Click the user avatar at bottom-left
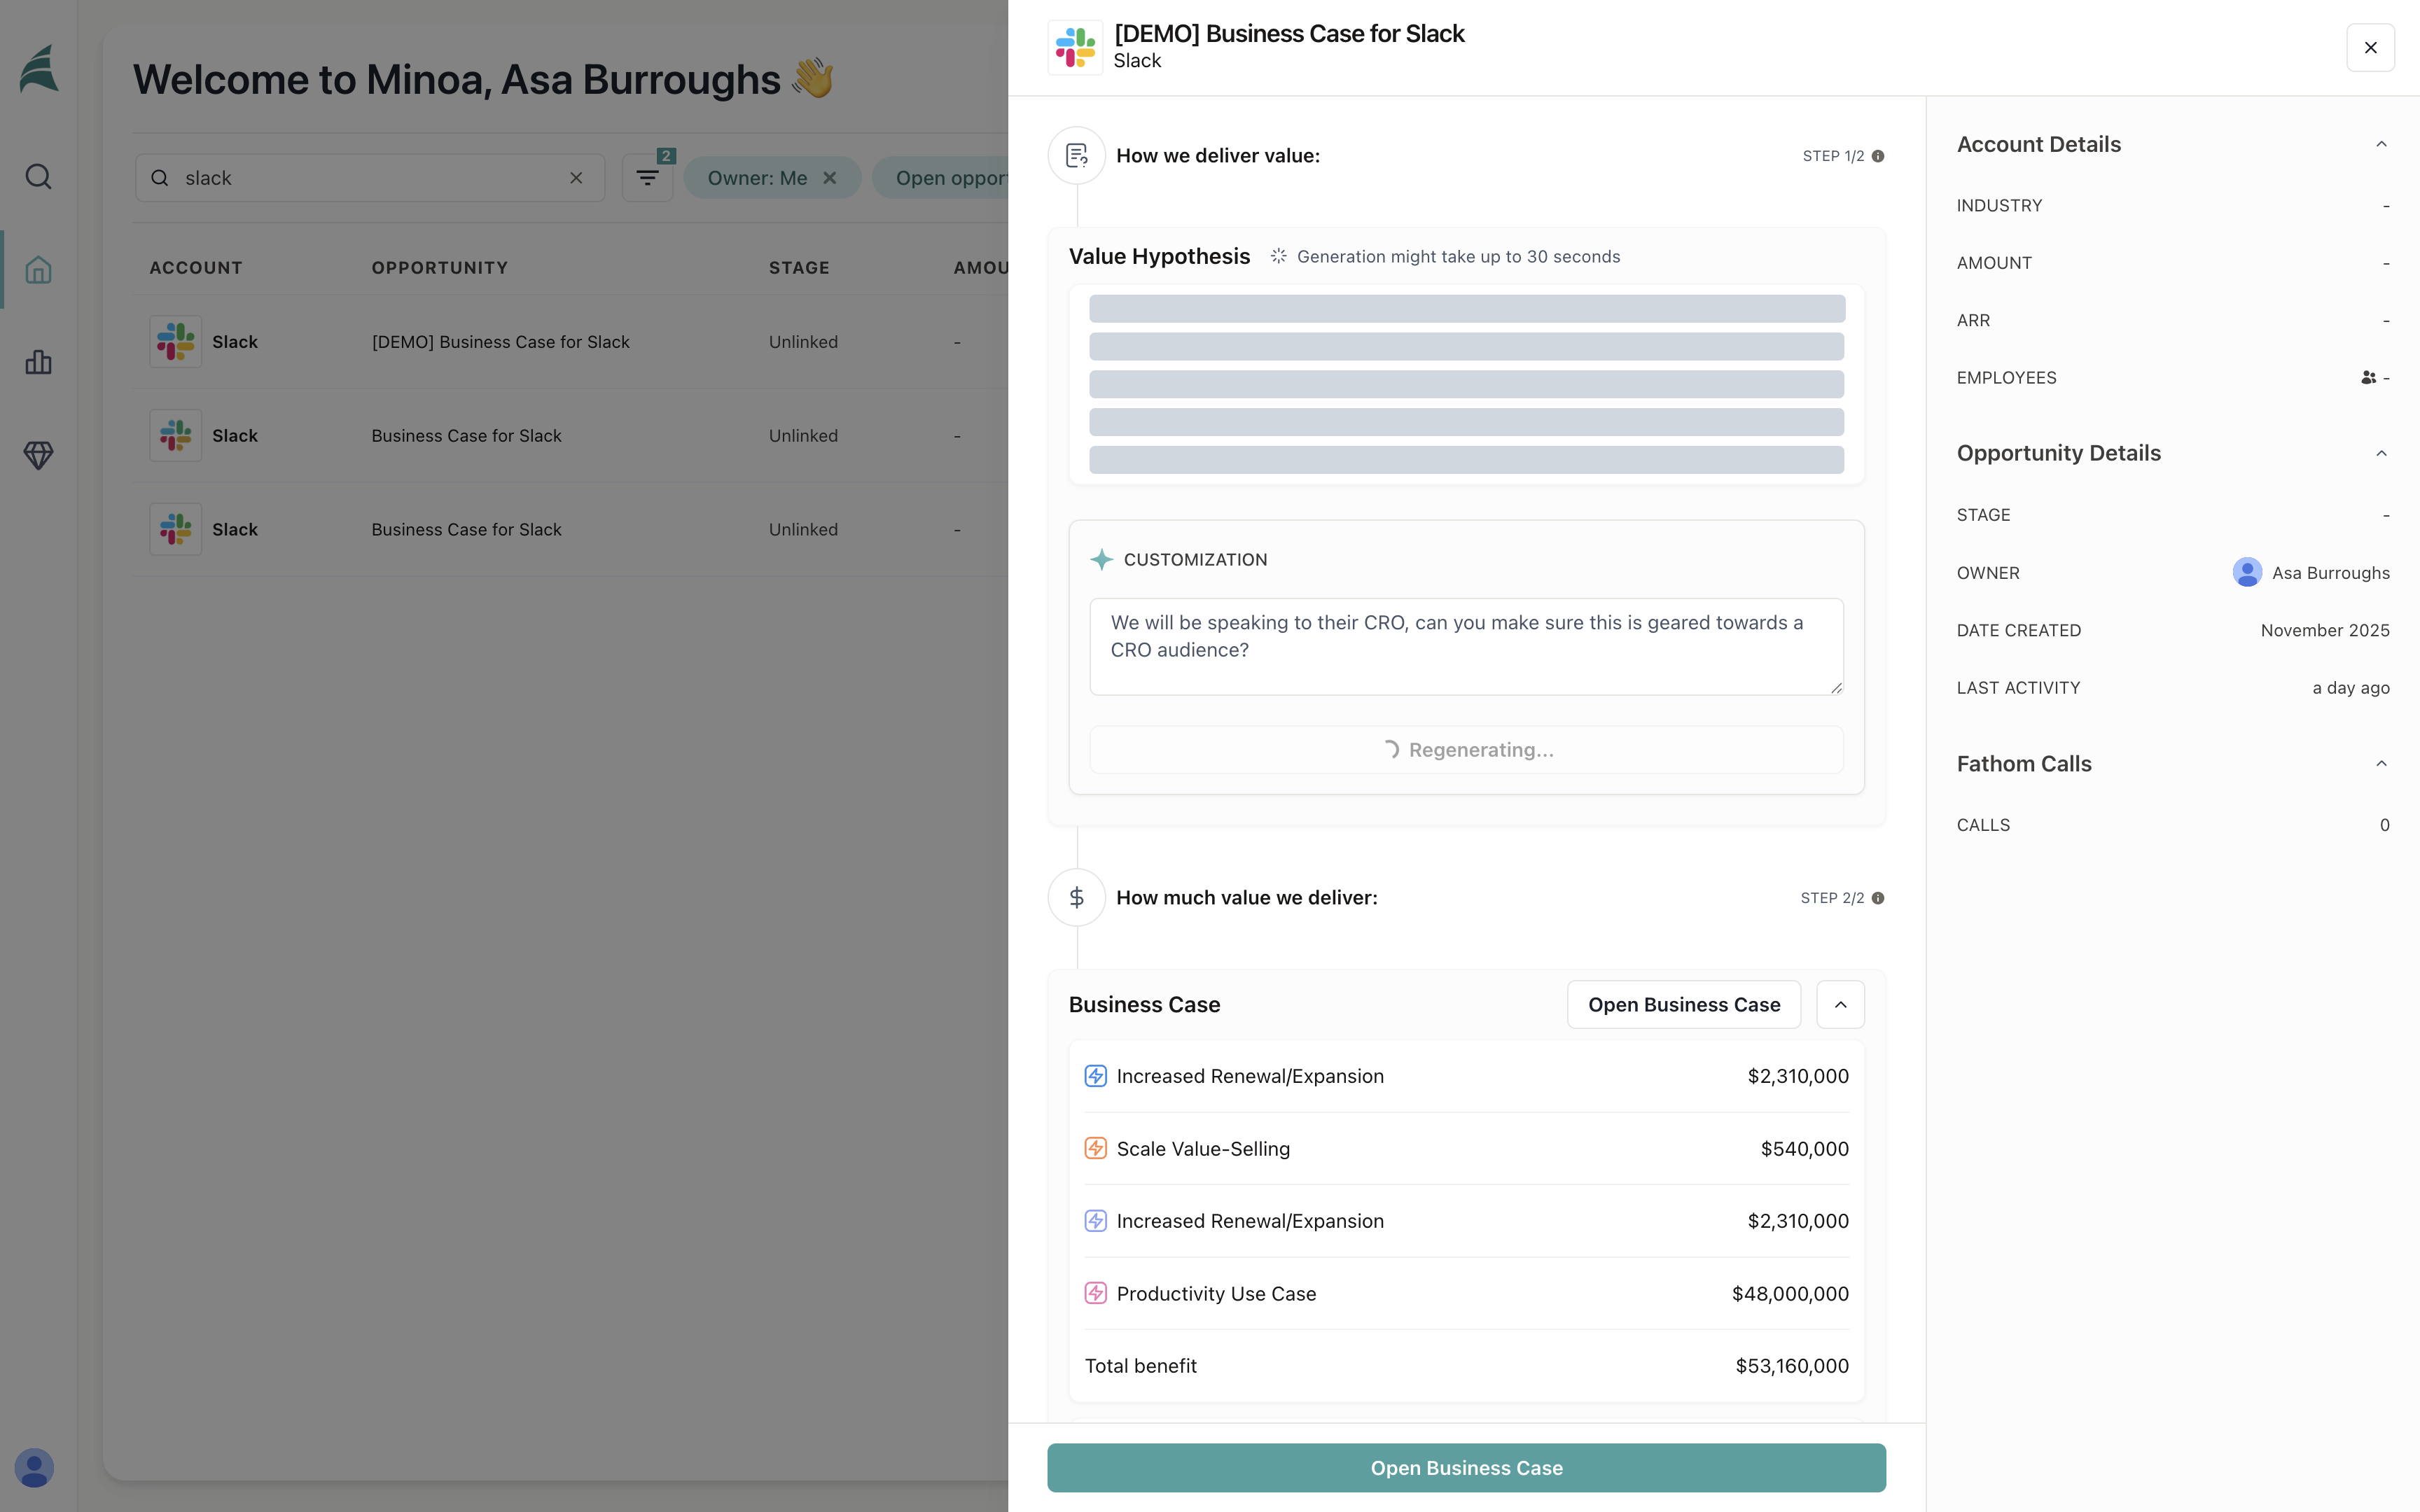This screenshot has width=2420, height=1512. point(34,1468)
